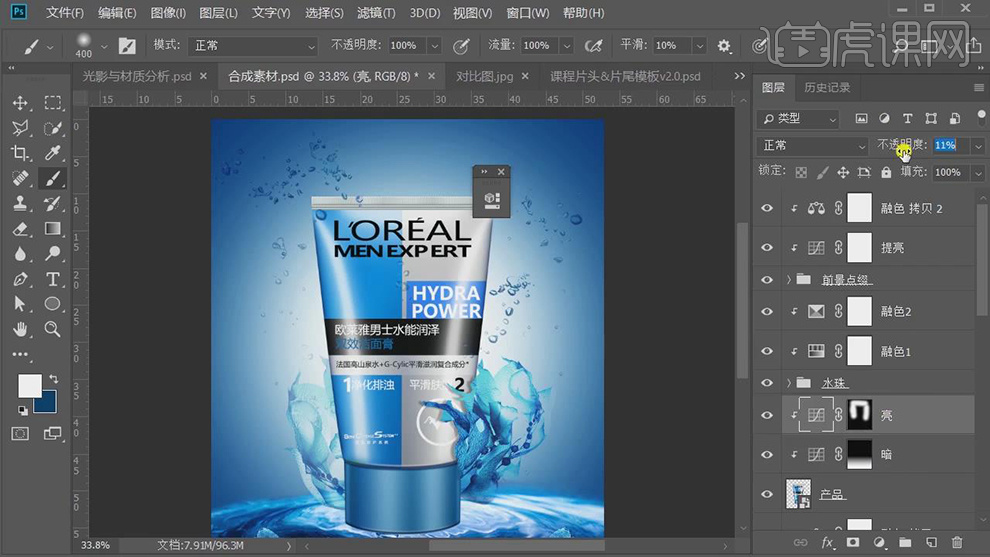
Task: Choose the Horizontal Type tool
Action: [53, 279]
